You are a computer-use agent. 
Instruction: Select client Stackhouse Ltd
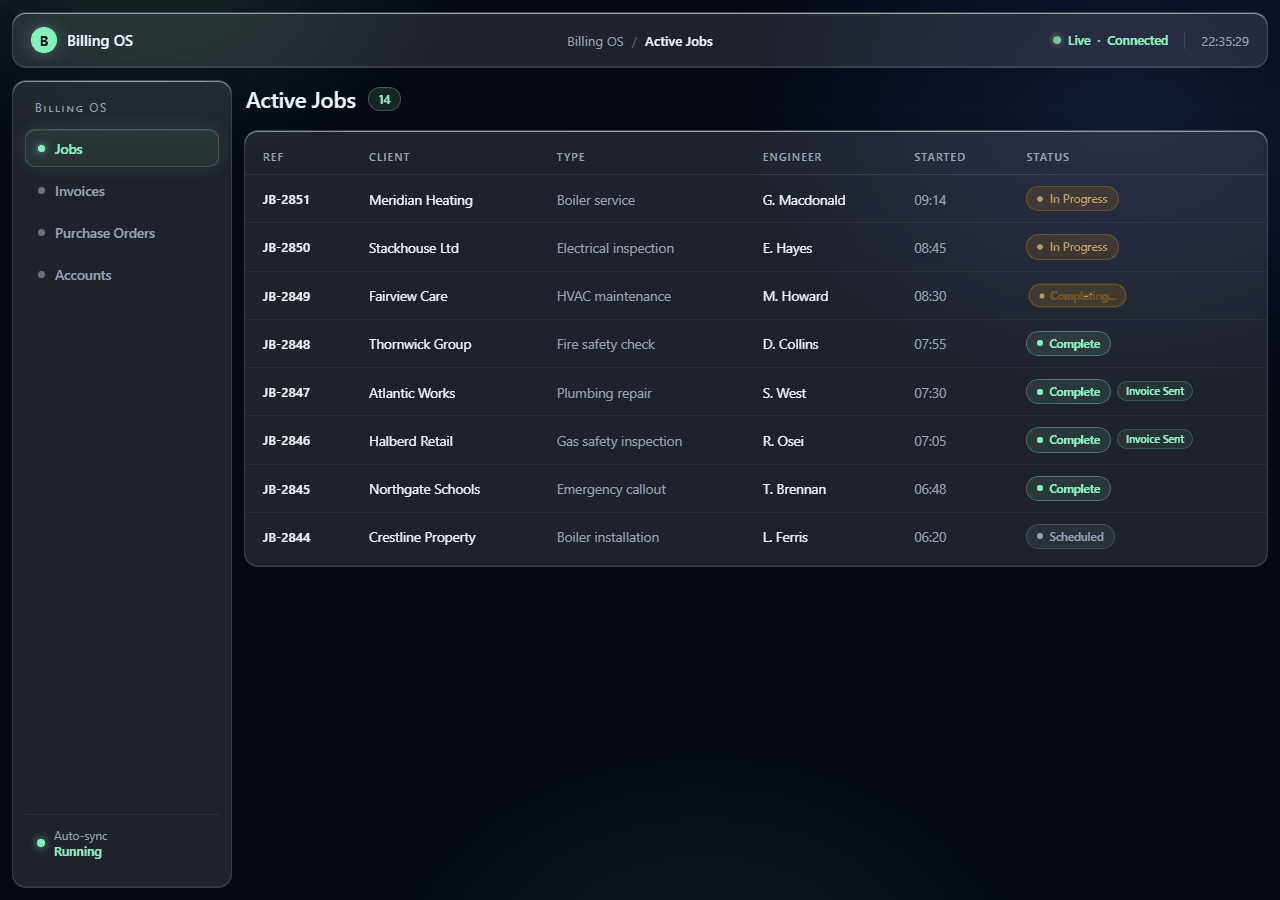[x=414, y=248]
